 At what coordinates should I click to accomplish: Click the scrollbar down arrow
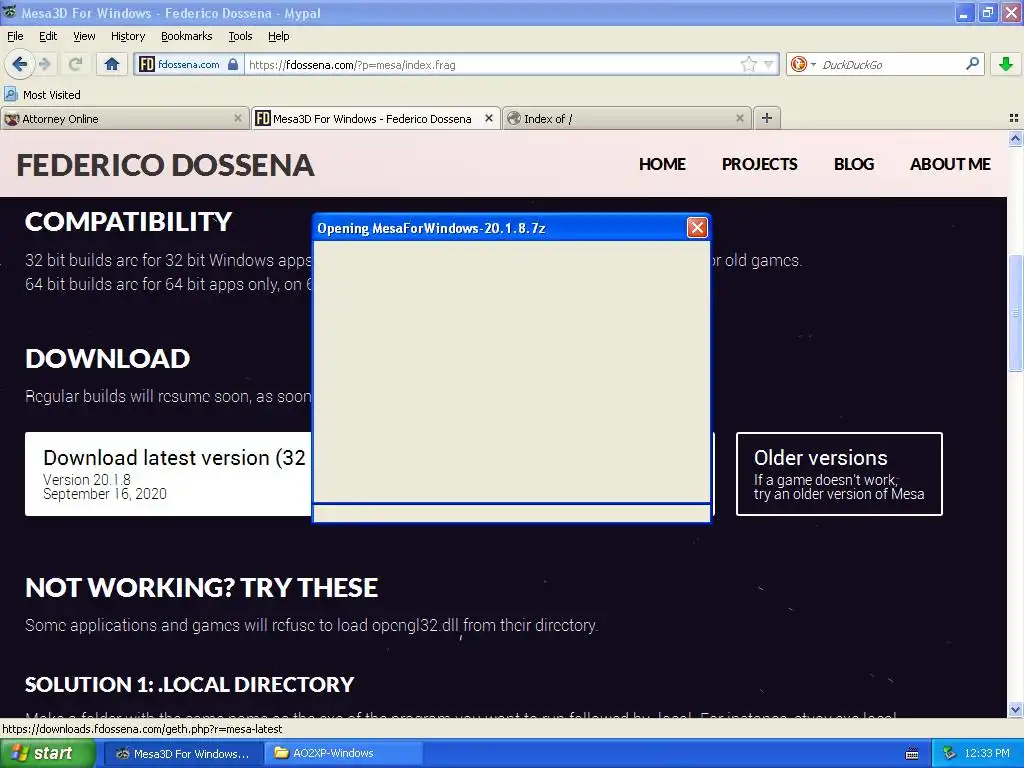(x=1015, y=710)
